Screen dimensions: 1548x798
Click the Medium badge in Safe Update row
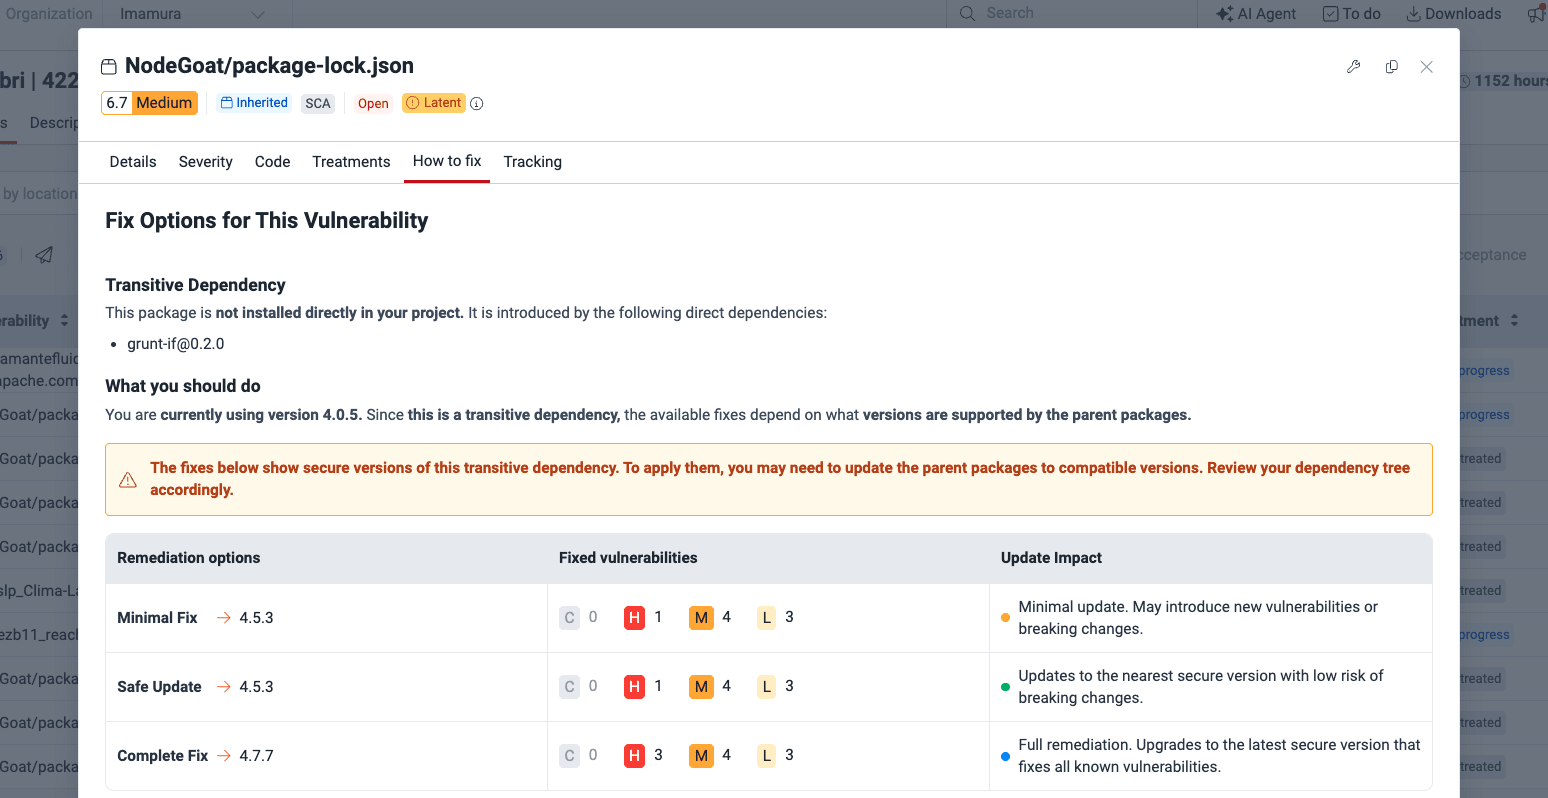tap(702, 687)
